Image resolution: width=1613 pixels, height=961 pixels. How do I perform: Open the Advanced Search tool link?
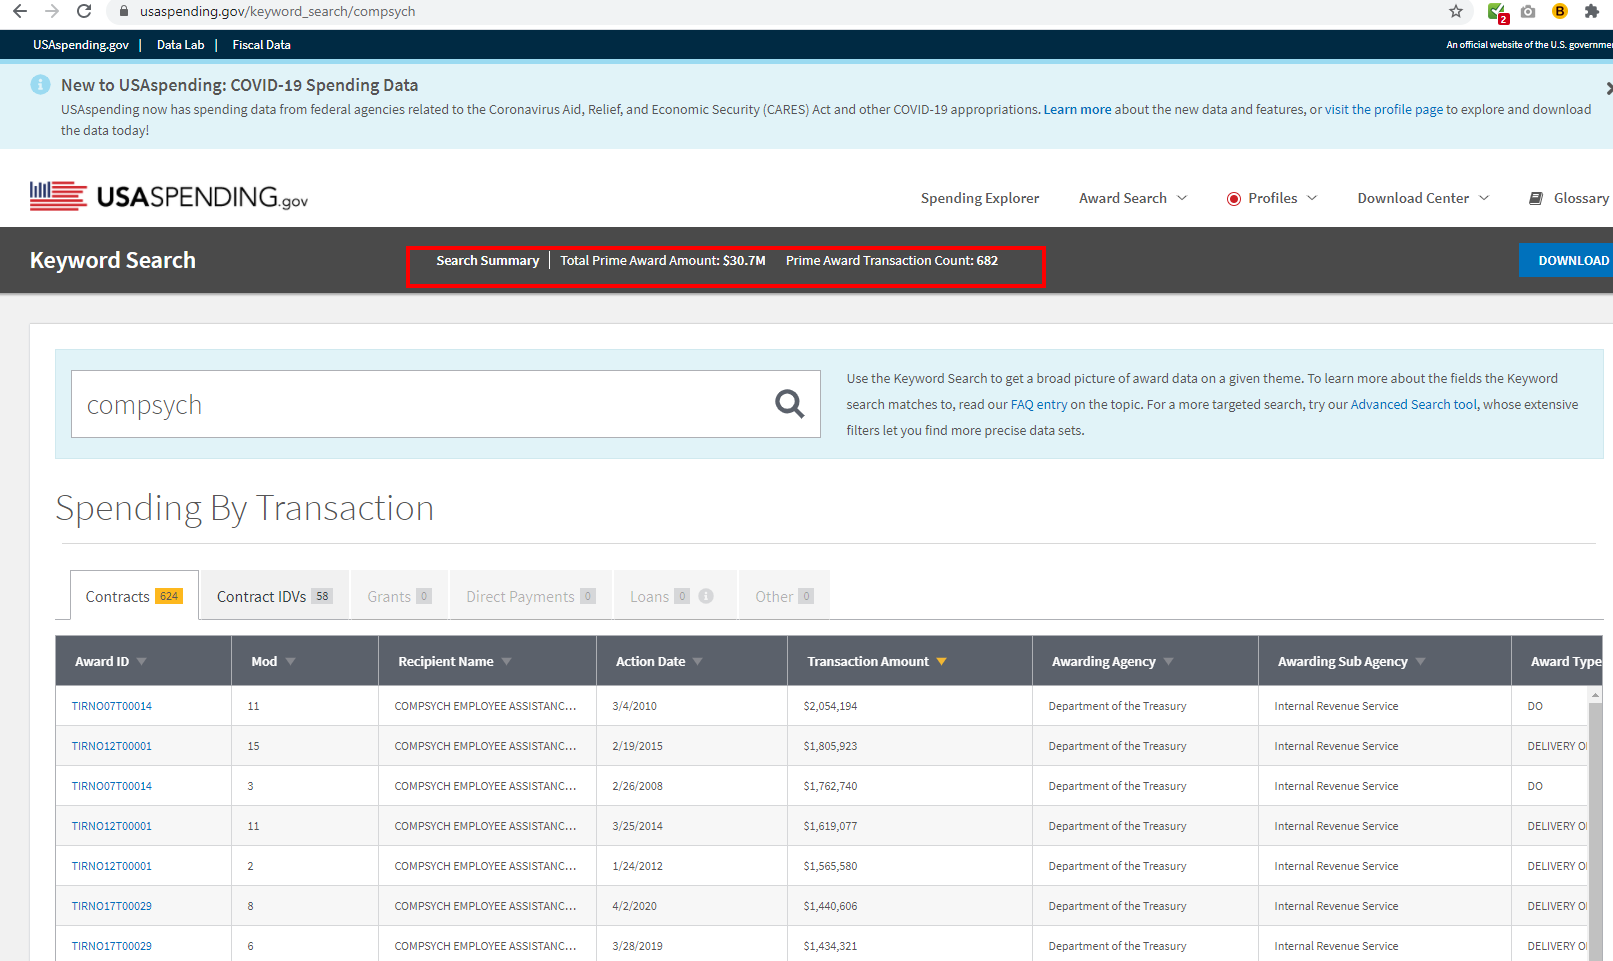click(1413, 405)
